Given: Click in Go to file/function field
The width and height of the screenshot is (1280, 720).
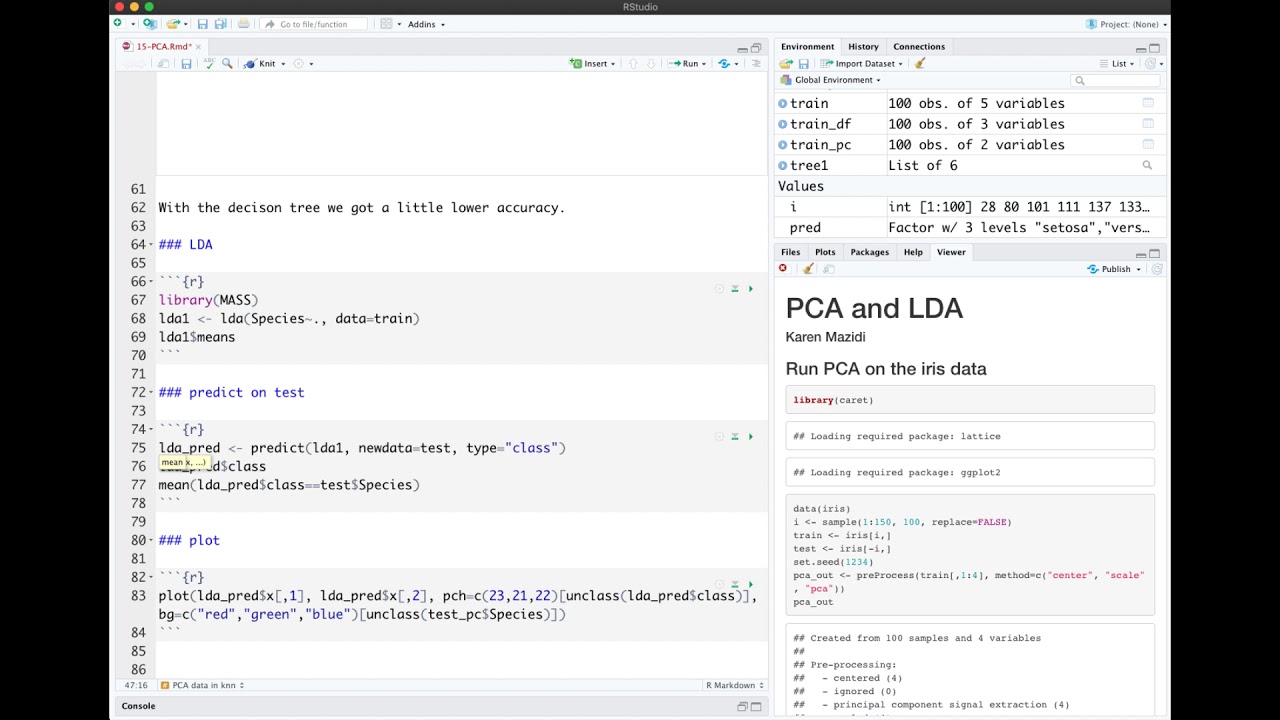Looking at the screenshot, I should (x=313, y=24).
